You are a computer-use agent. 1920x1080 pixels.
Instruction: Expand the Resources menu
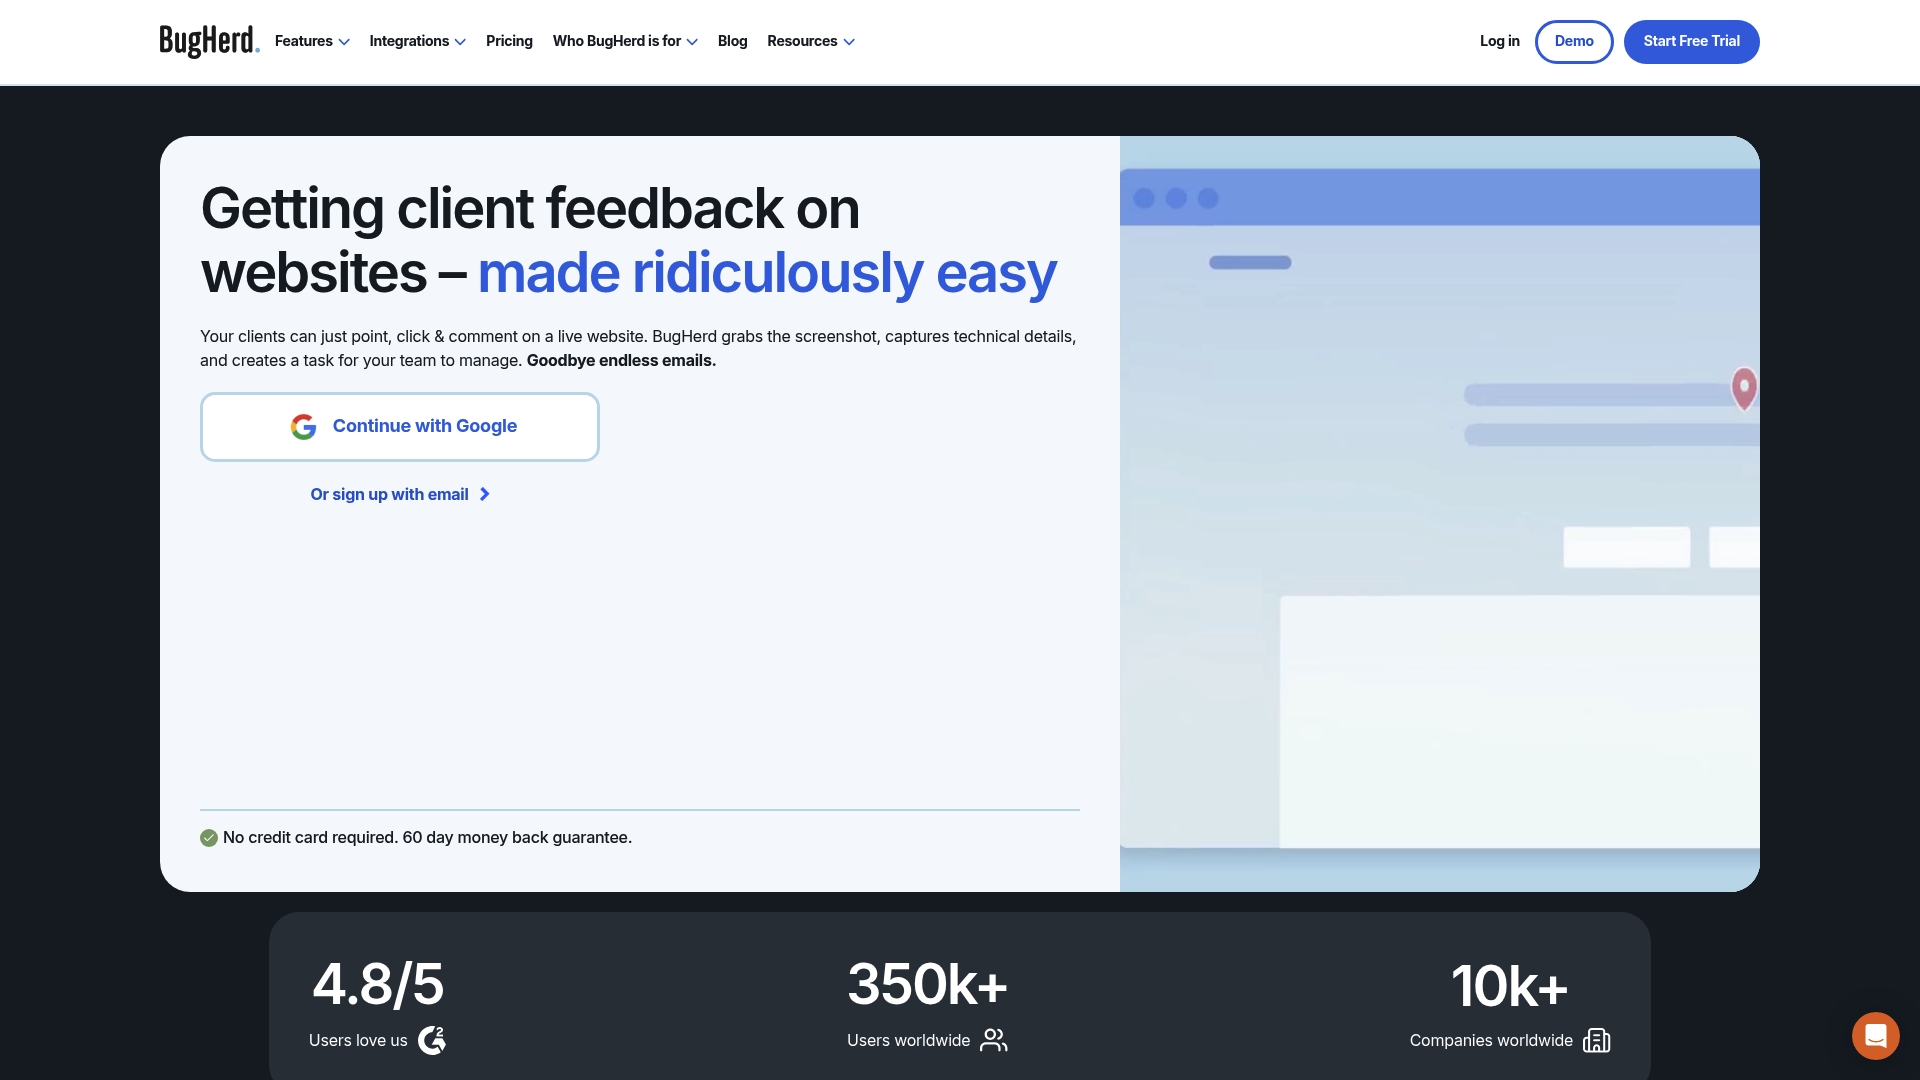811,41
